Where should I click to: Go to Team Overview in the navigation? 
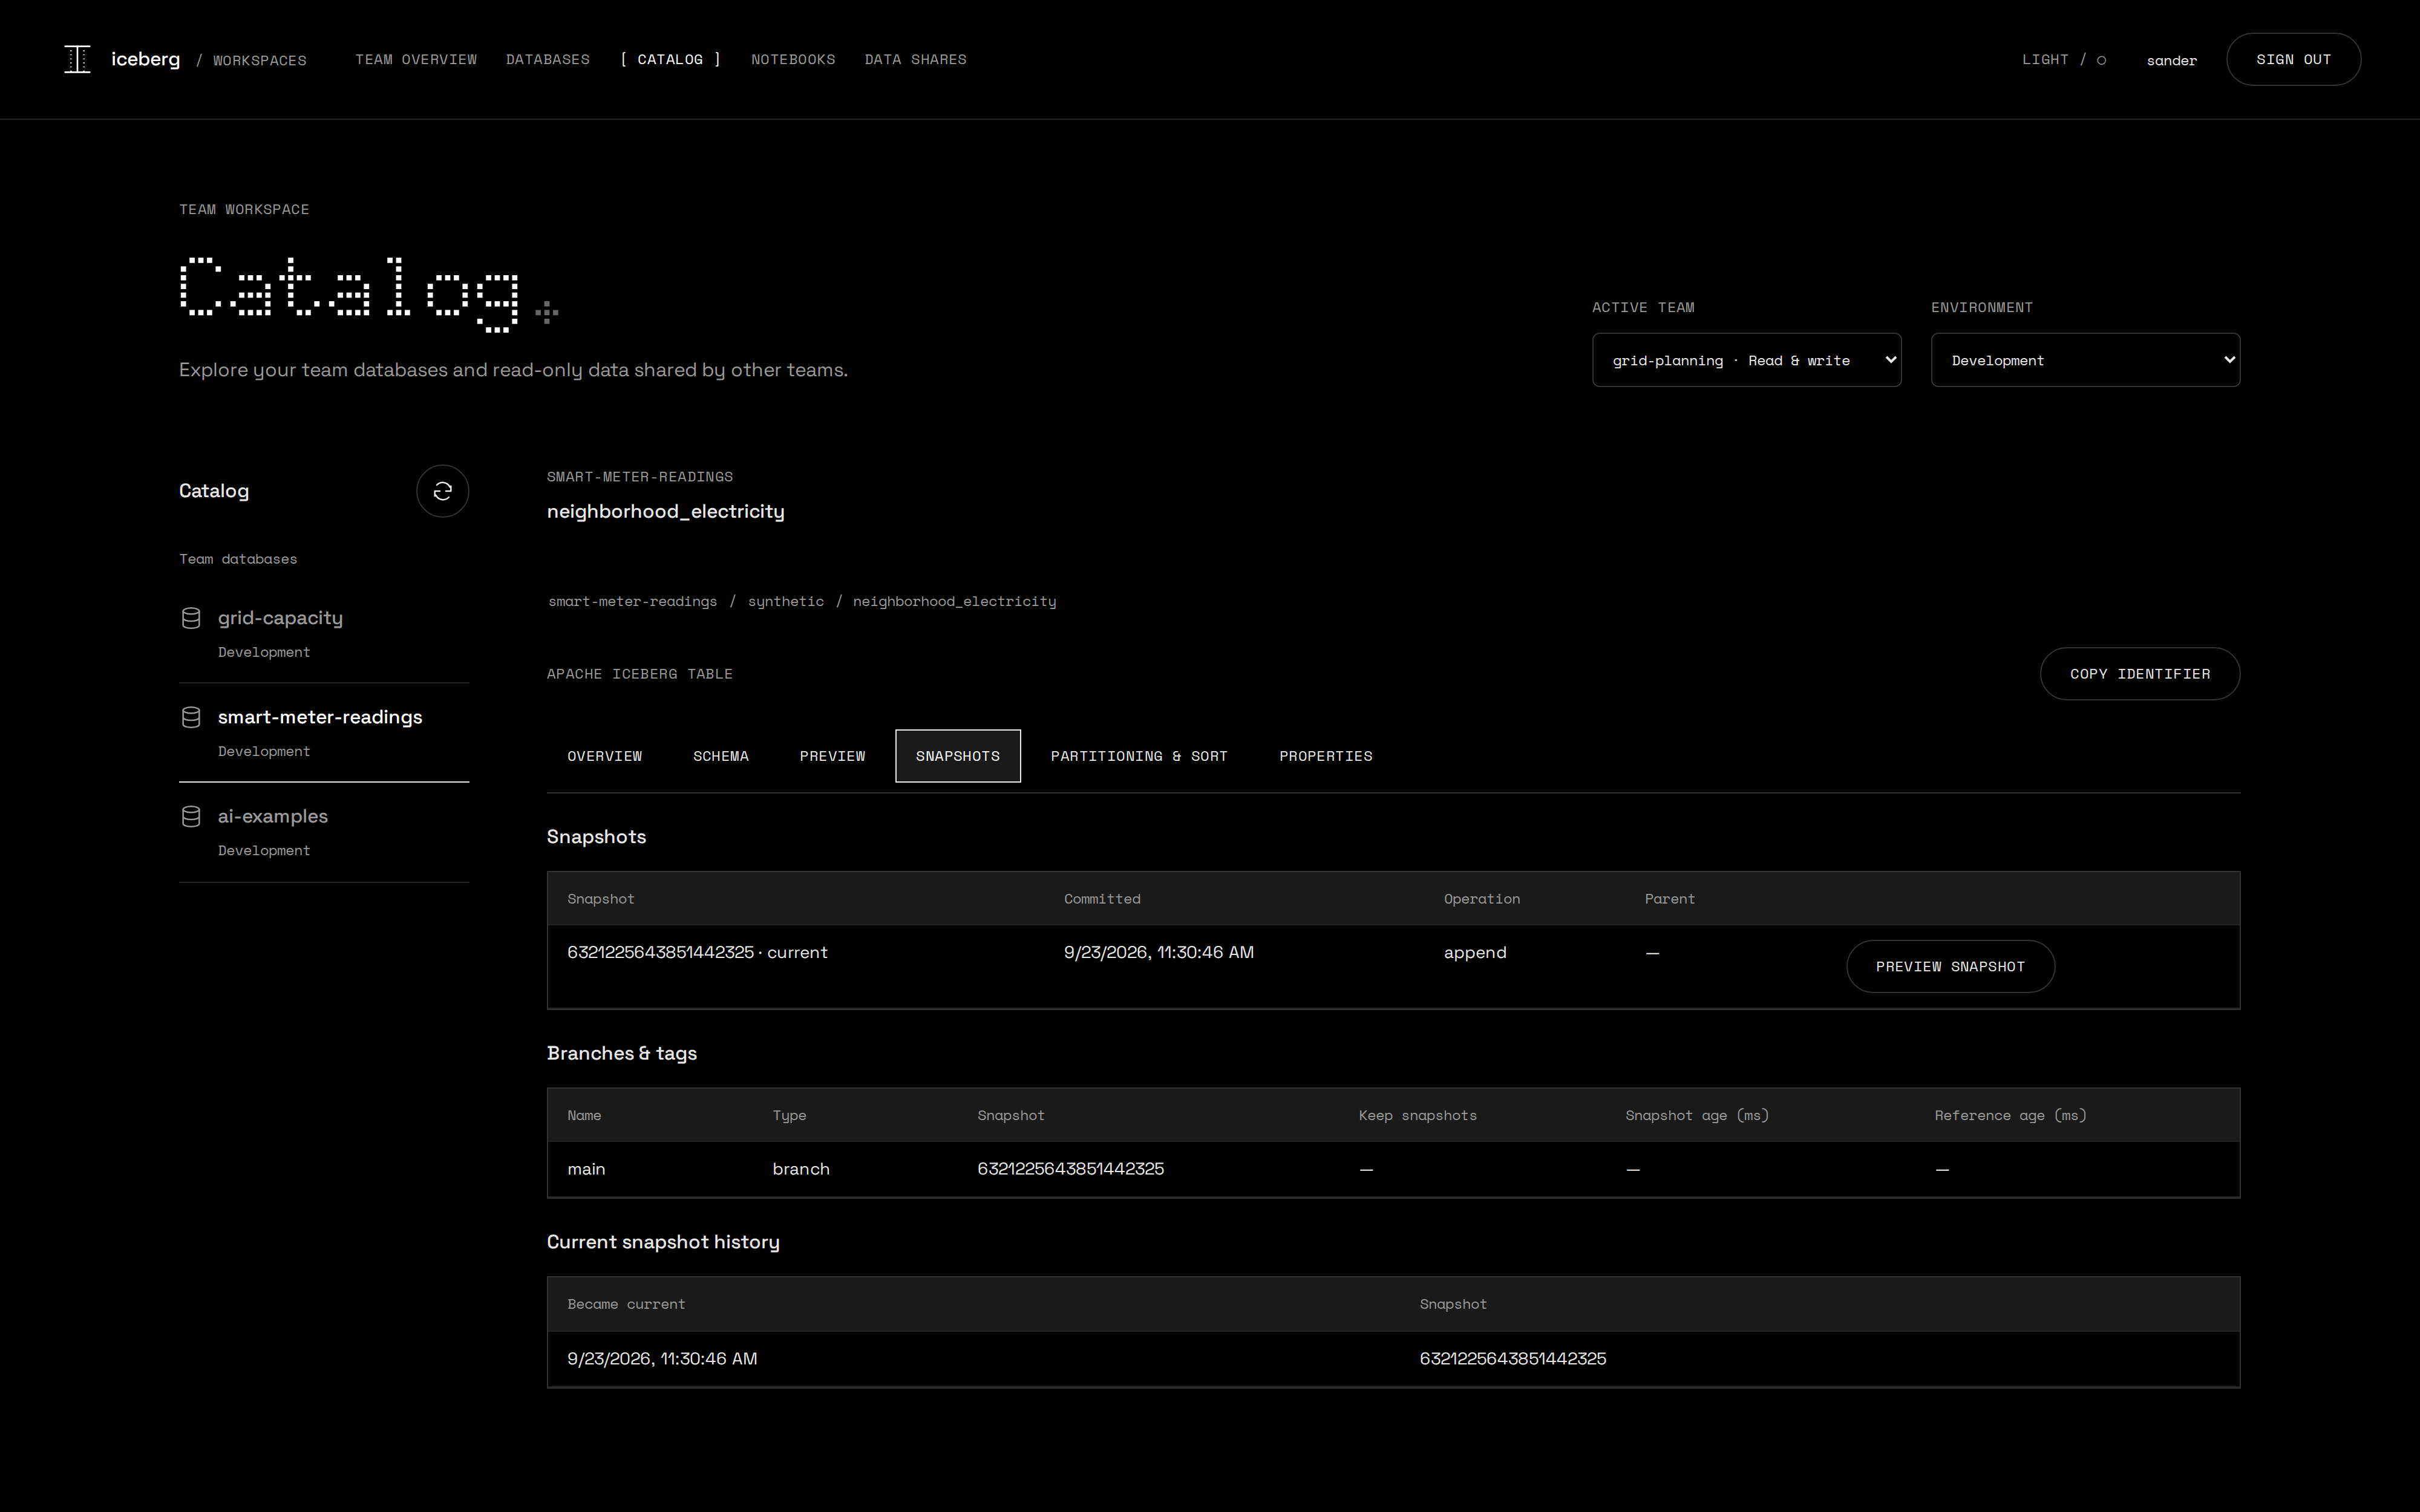(x=416, y=60)
